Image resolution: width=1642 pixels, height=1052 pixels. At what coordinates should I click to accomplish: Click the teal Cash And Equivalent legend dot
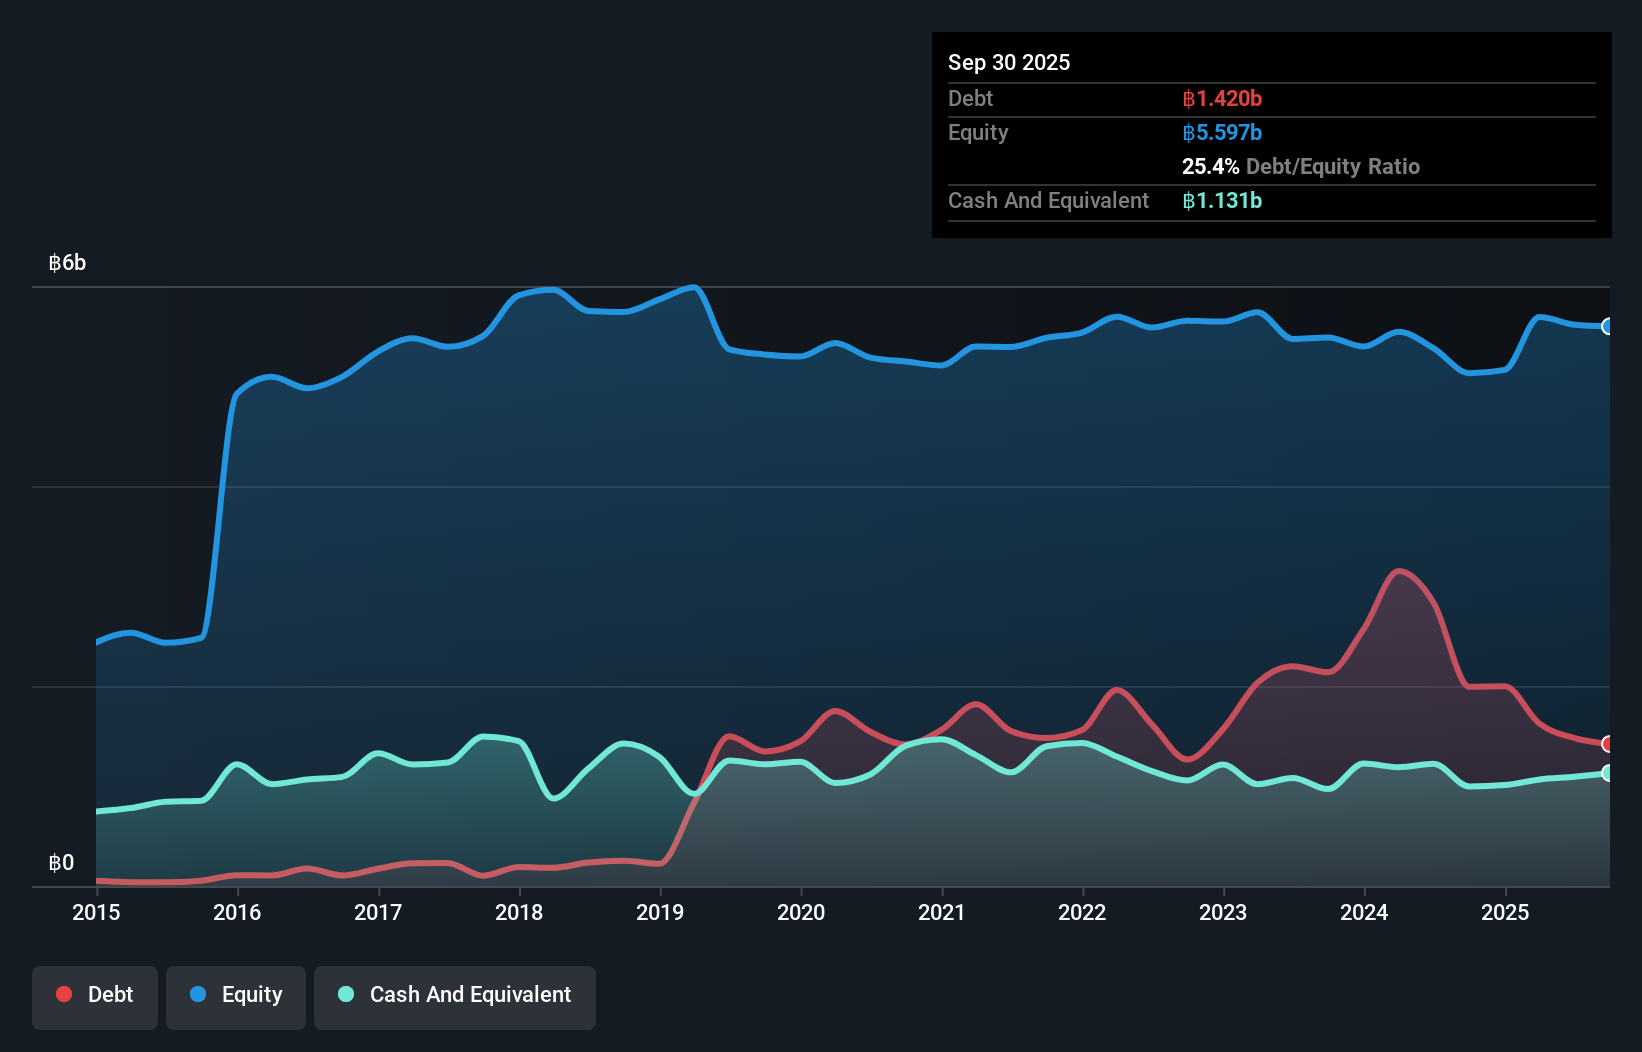(344, 994)
